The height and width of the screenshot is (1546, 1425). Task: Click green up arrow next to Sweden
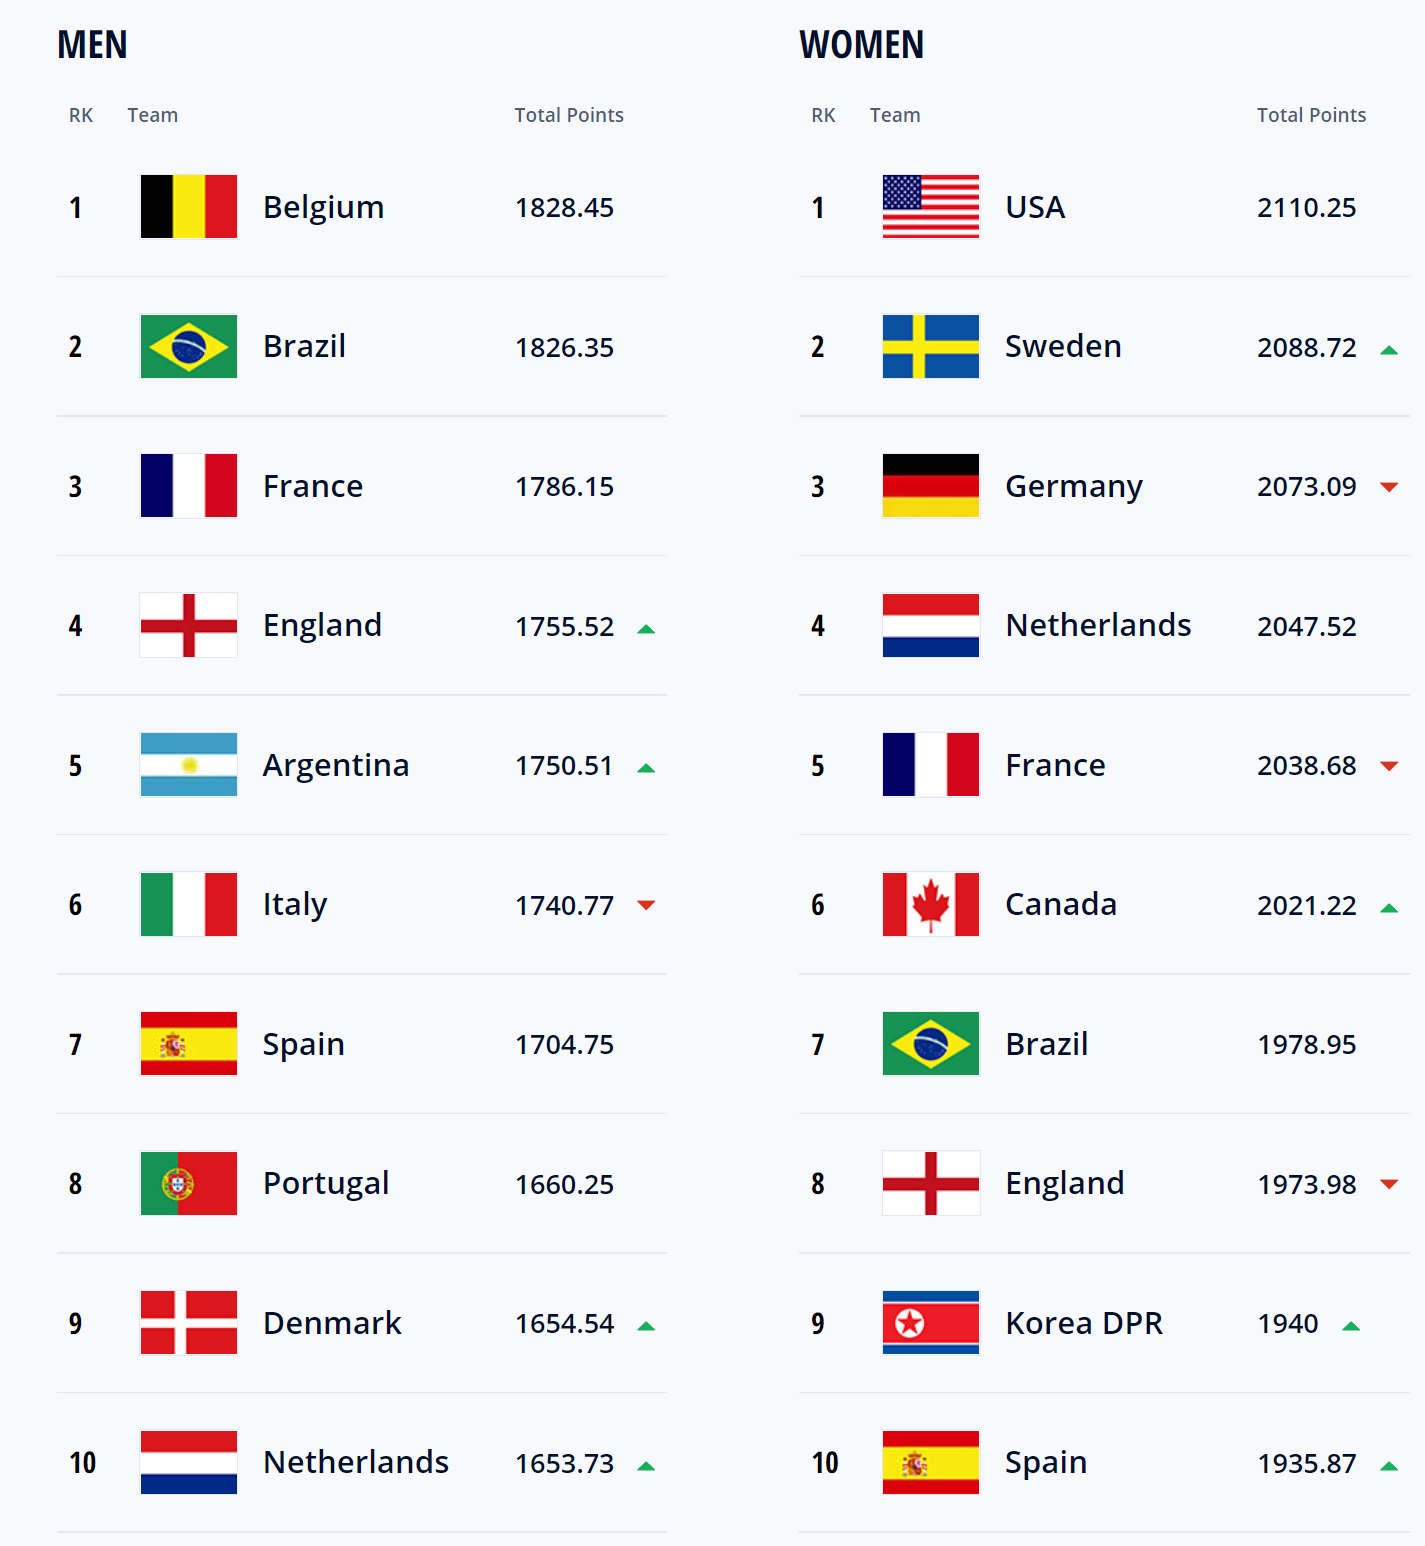[x=1388, y=350]
